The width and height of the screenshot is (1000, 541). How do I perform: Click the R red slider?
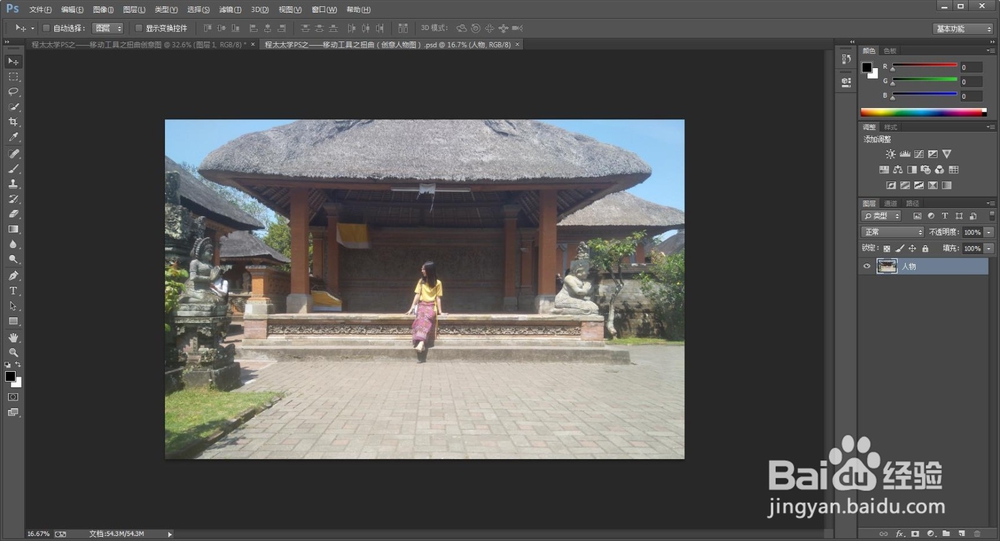tap(925, 66)
